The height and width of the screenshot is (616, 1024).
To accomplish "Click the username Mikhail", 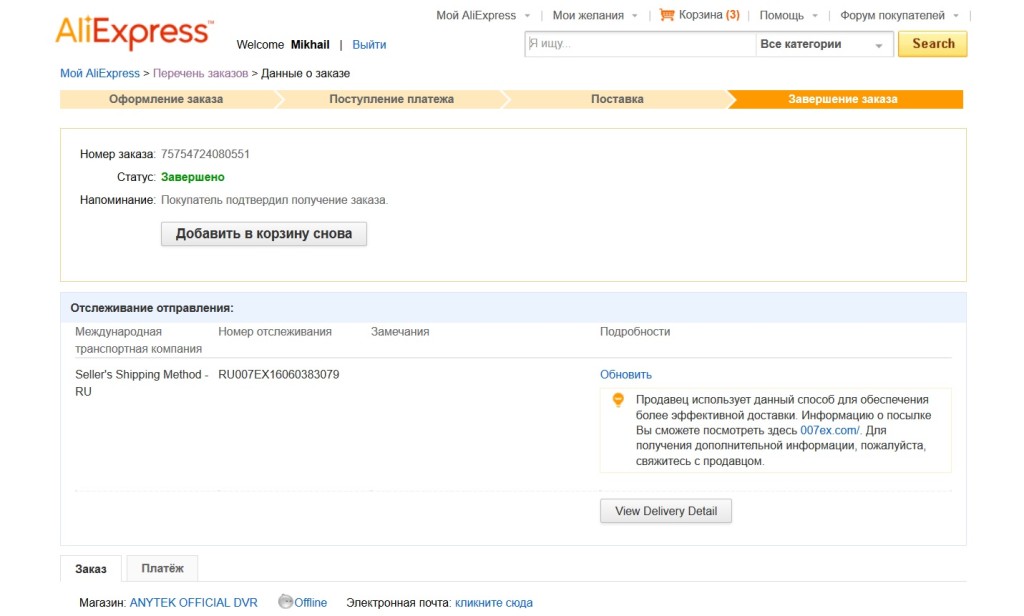I will 310,44.
